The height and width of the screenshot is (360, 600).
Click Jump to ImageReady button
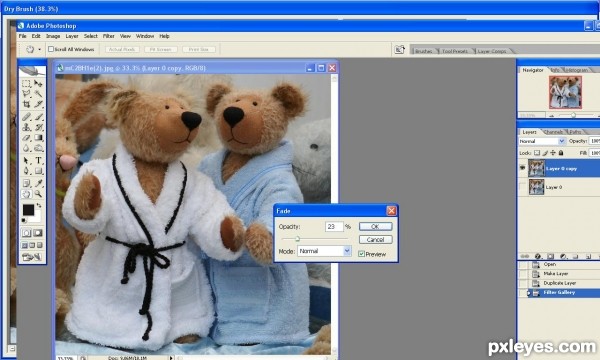pyautogui.click(x=32, y=257)
